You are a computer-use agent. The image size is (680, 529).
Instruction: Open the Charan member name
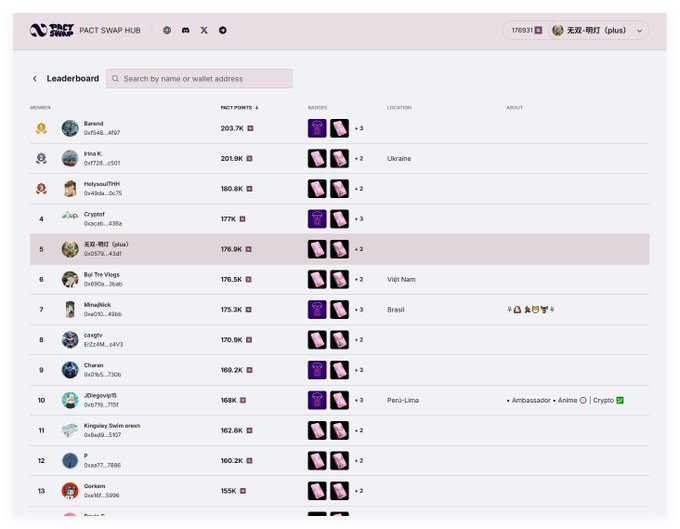pos(93,365)
